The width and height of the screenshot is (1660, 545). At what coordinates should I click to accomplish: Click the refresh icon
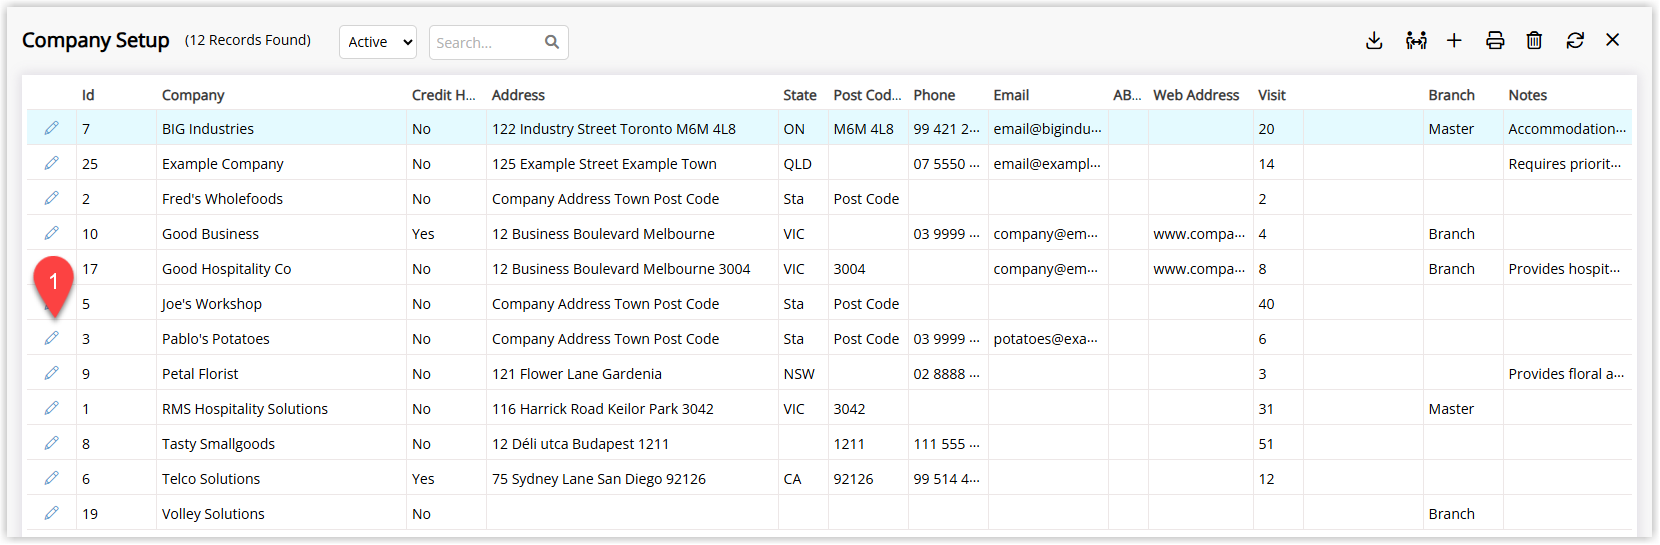(x=1575, y=40)
